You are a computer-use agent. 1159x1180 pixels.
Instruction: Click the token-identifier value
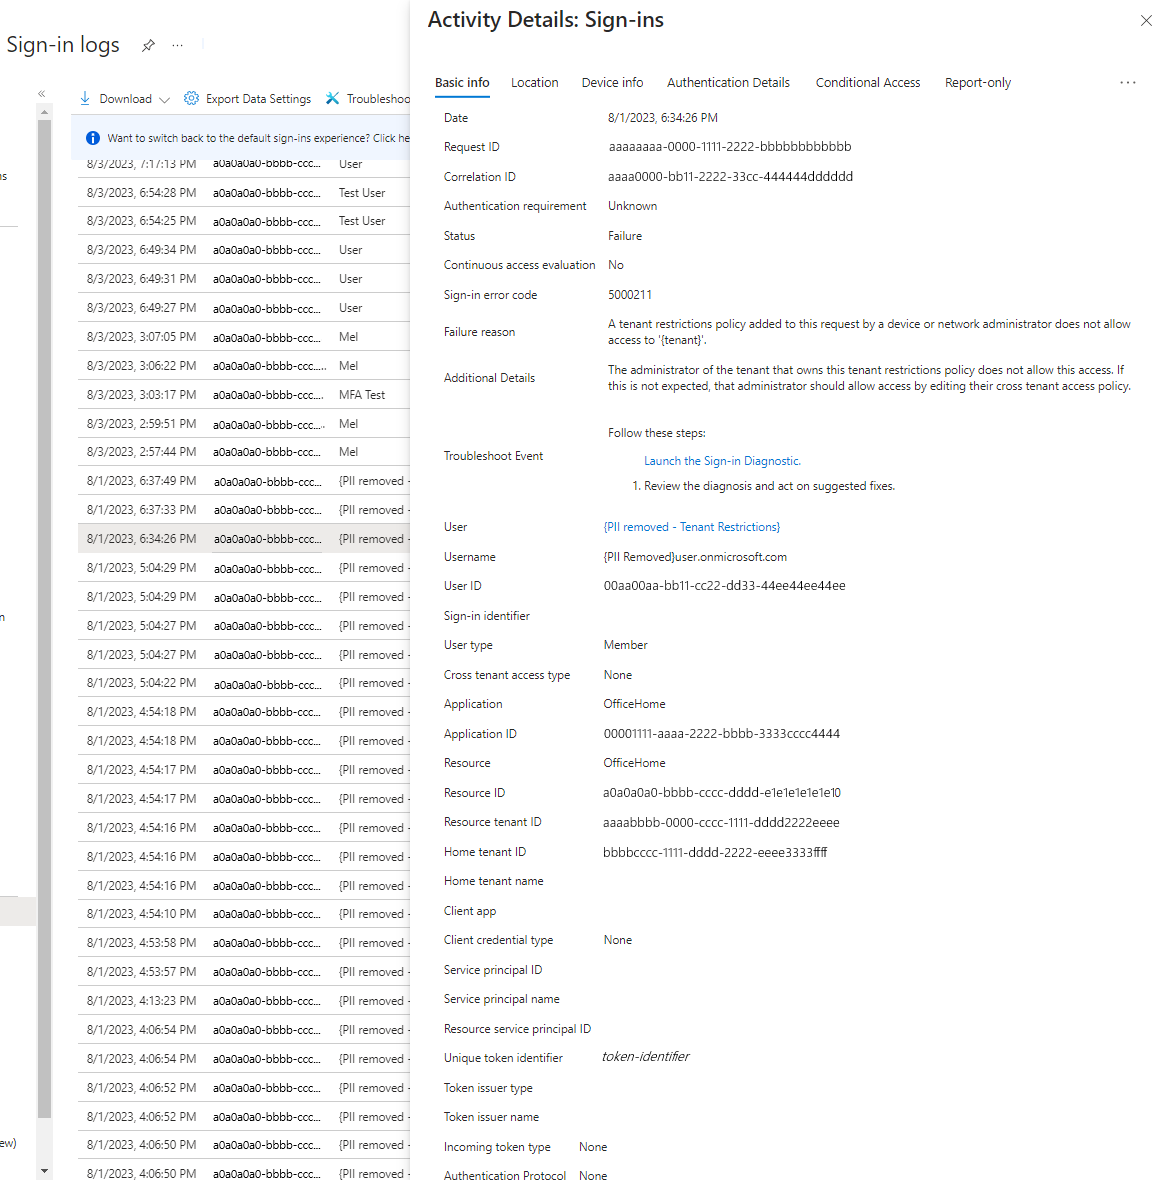point(646,1057)
